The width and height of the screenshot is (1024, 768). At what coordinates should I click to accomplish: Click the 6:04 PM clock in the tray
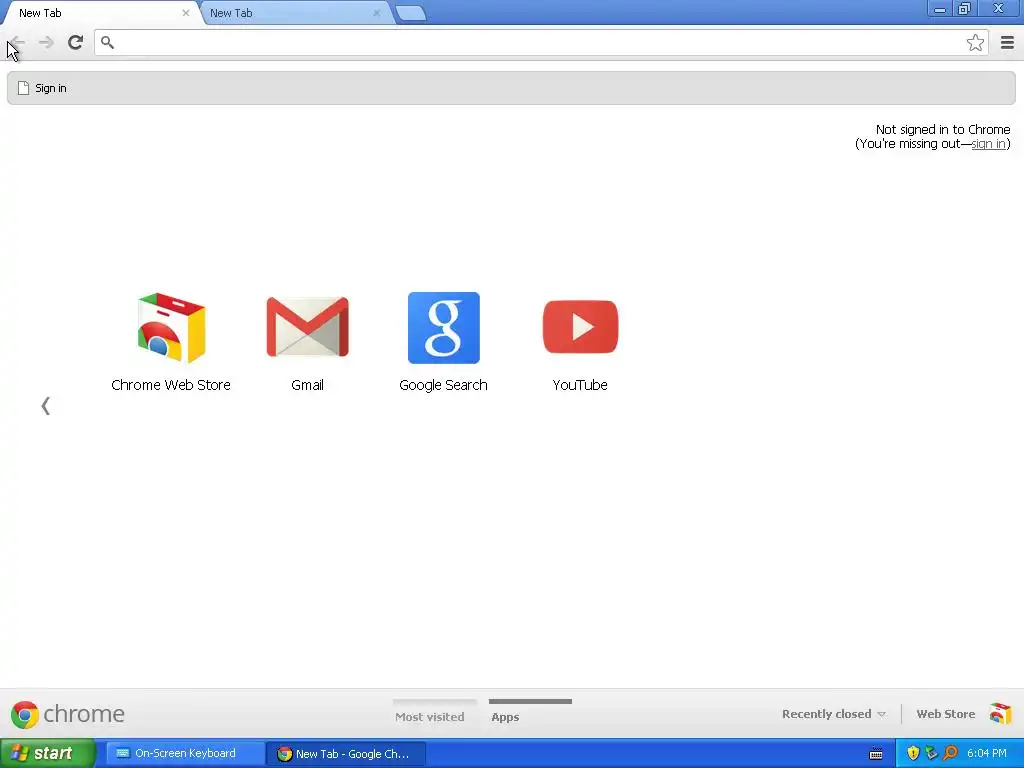coord(987,753)
